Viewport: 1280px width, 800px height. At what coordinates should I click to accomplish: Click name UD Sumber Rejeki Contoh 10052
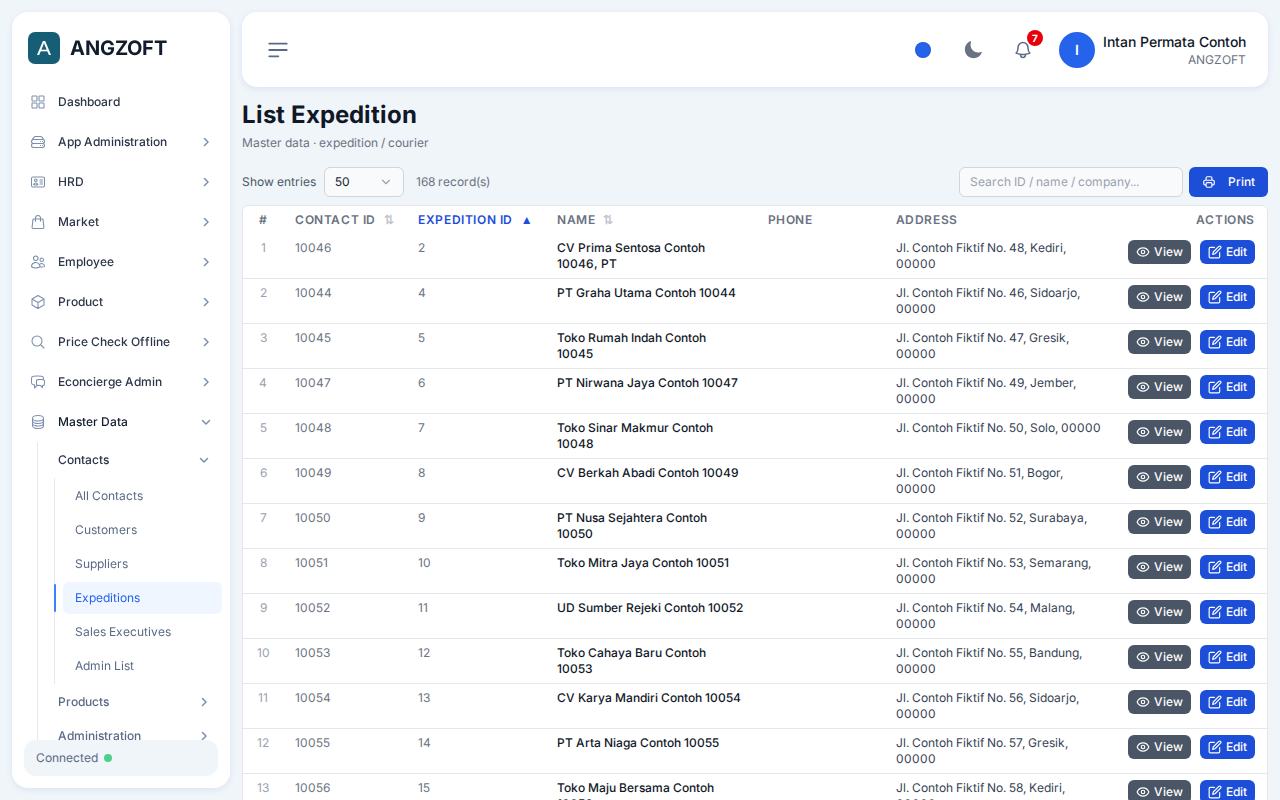(x=650, y=608)
